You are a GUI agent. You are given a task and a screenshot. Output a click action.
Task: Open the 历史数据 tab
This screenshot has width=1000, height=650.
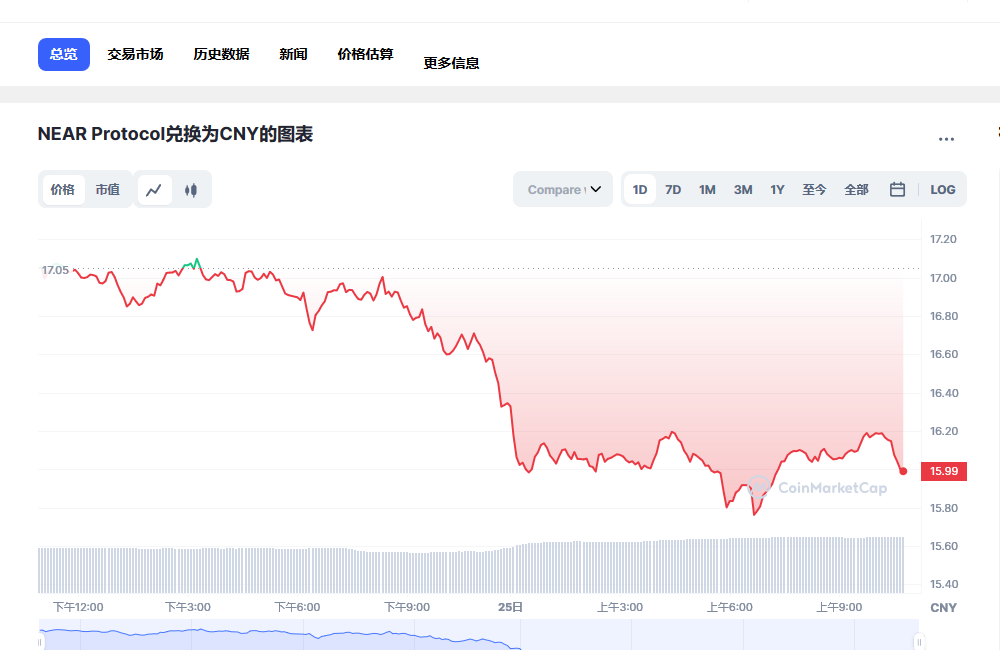click(221, 54)
